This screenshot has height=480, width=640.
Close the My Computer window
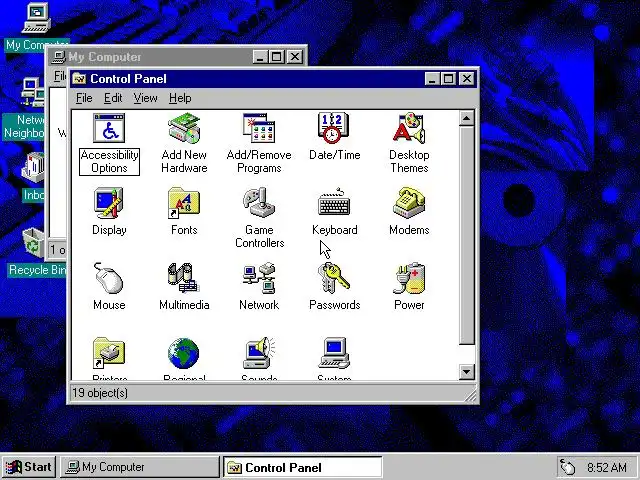pyautogui.click(x=295, y=56)
